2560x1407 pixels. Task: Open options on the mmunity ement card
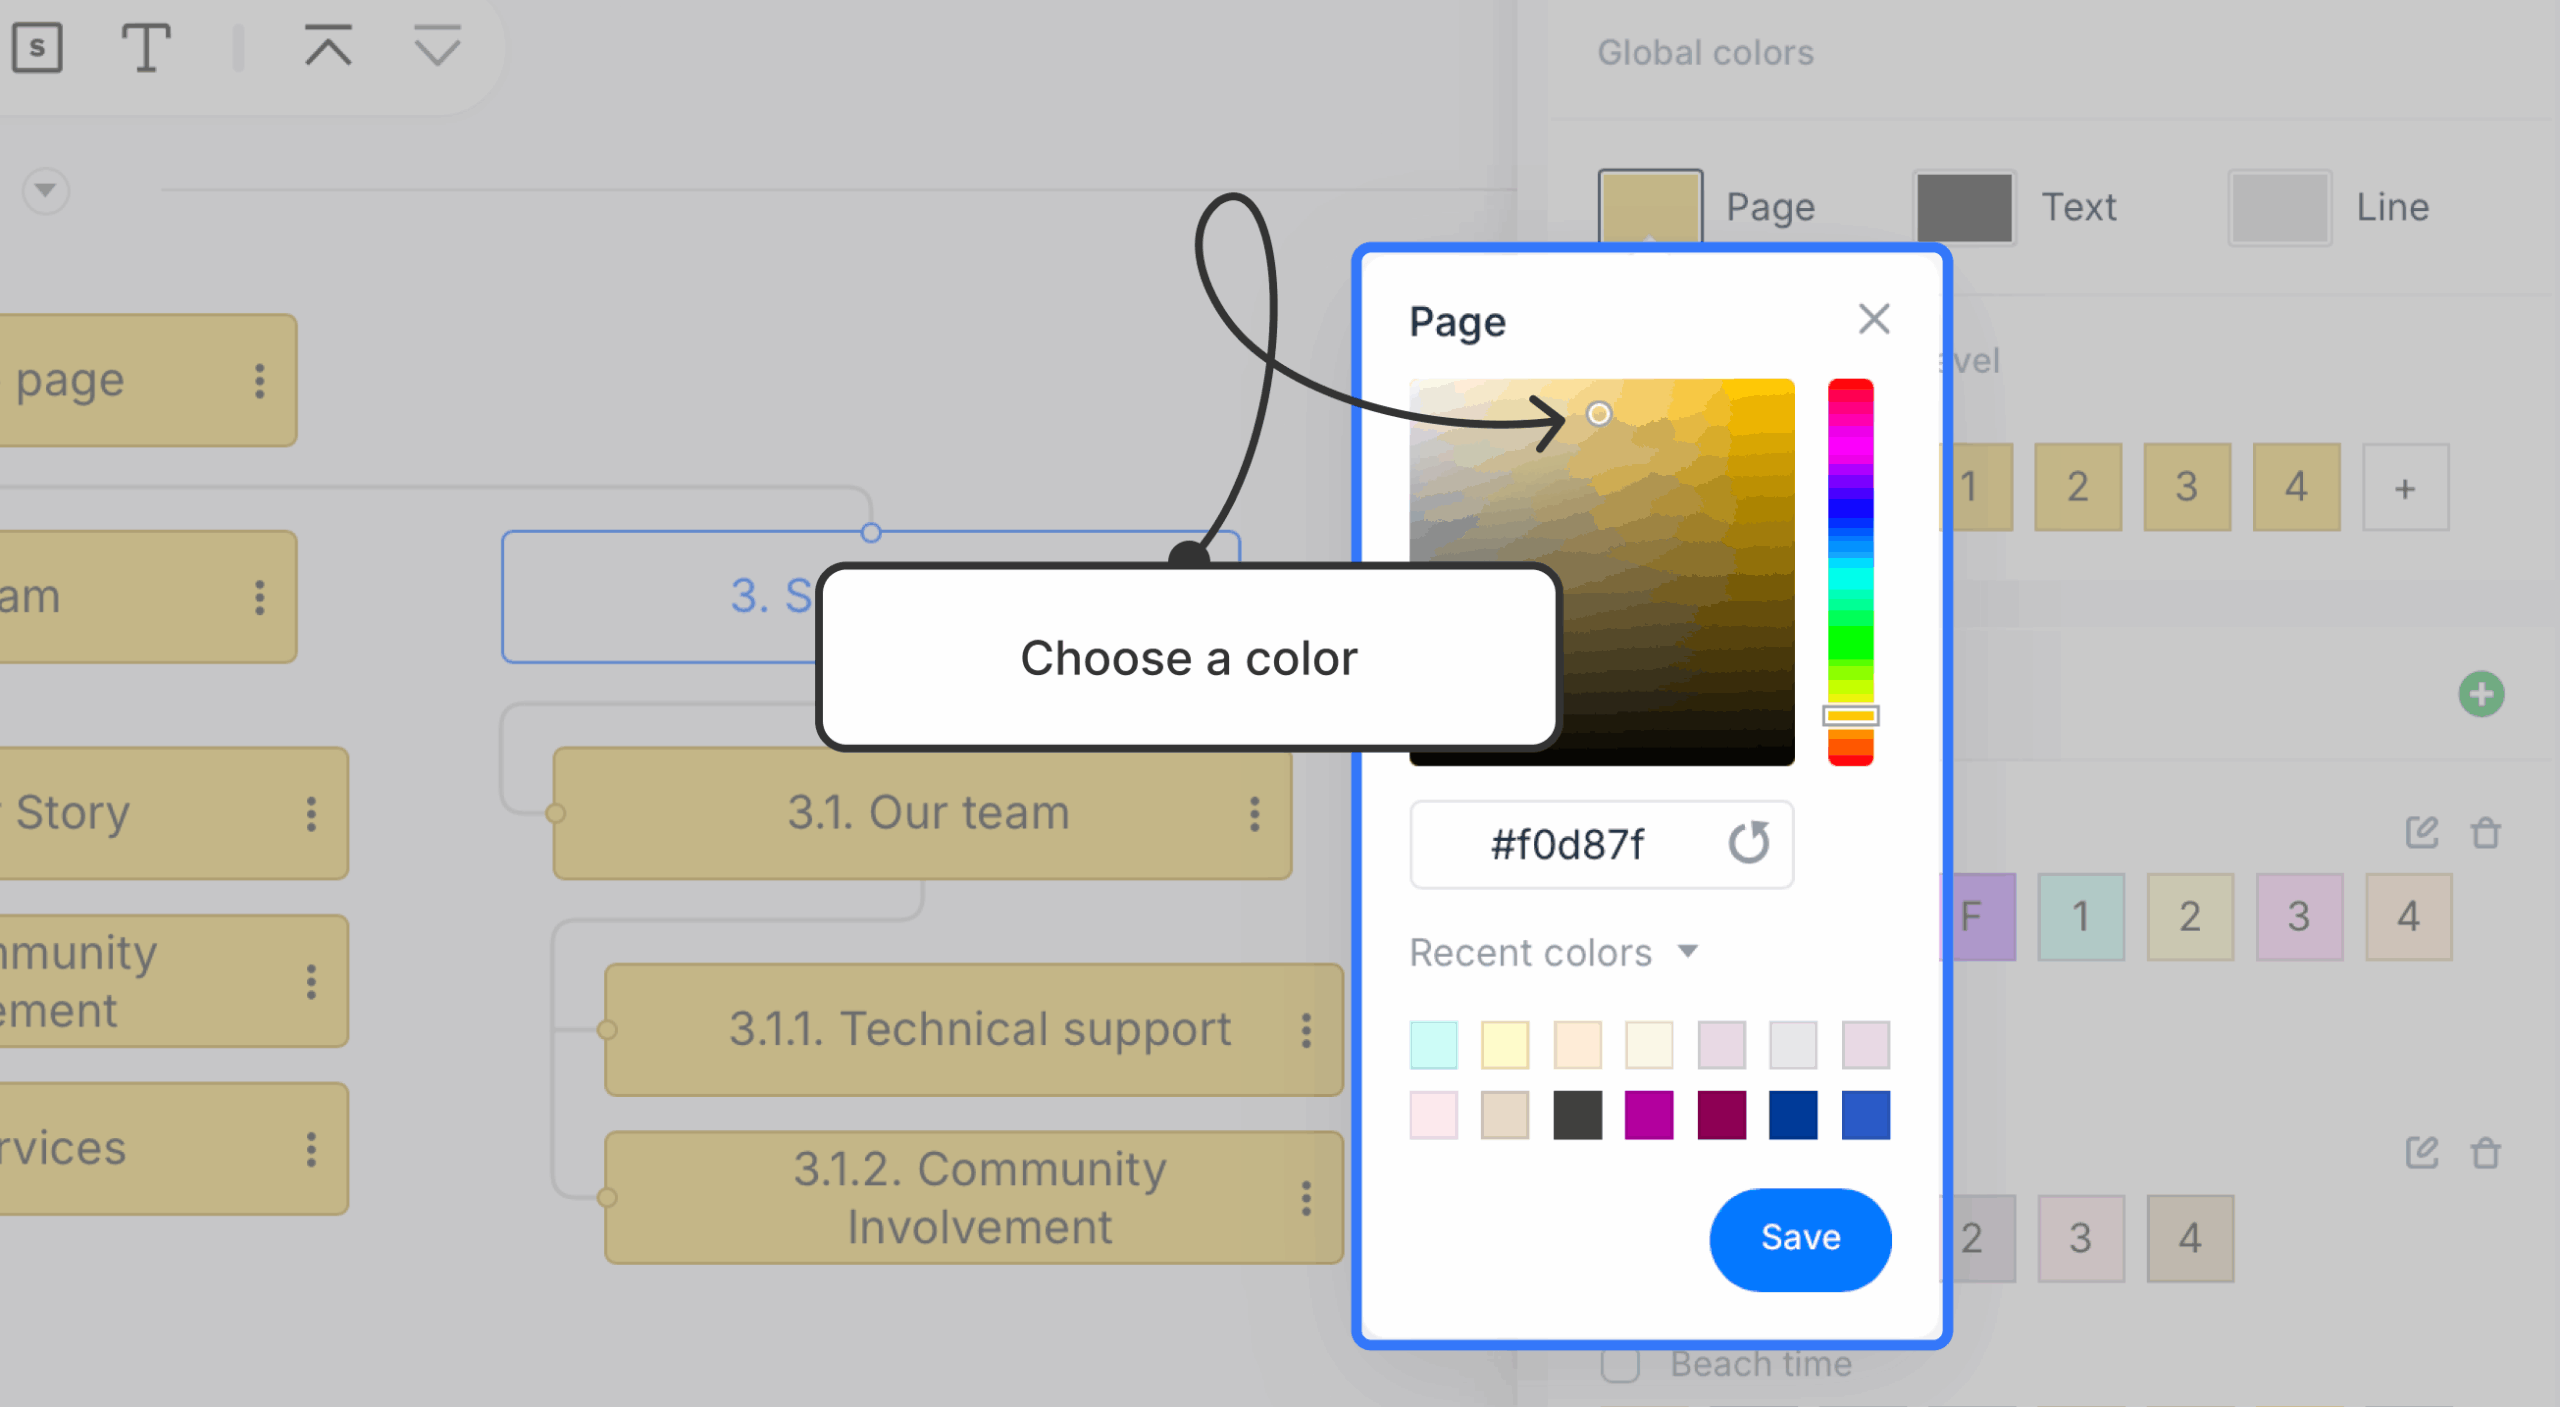pyautogui.click(x=312, y=982)
